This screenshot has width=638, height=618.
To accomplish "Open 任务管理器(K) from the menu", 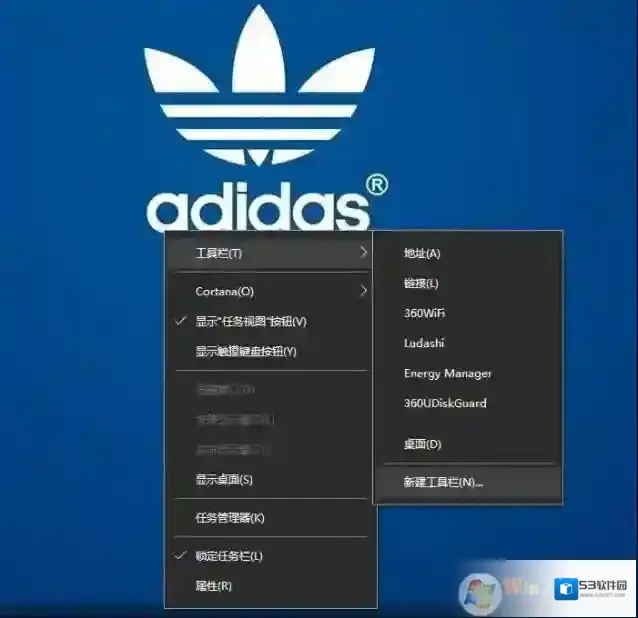I will (230, 518).
